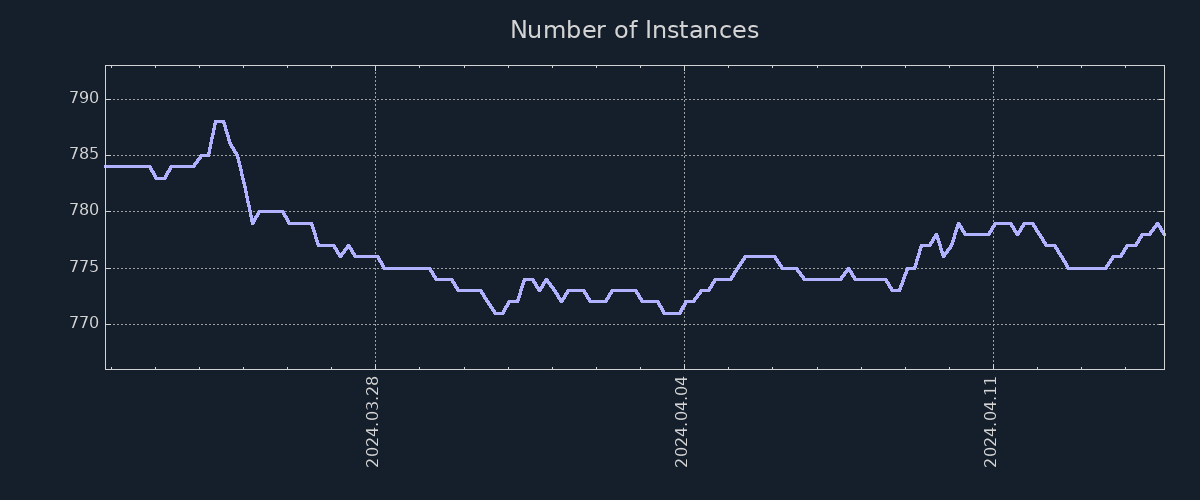Click where 2024.04.04 gridline meets 785 gridline

684,155
